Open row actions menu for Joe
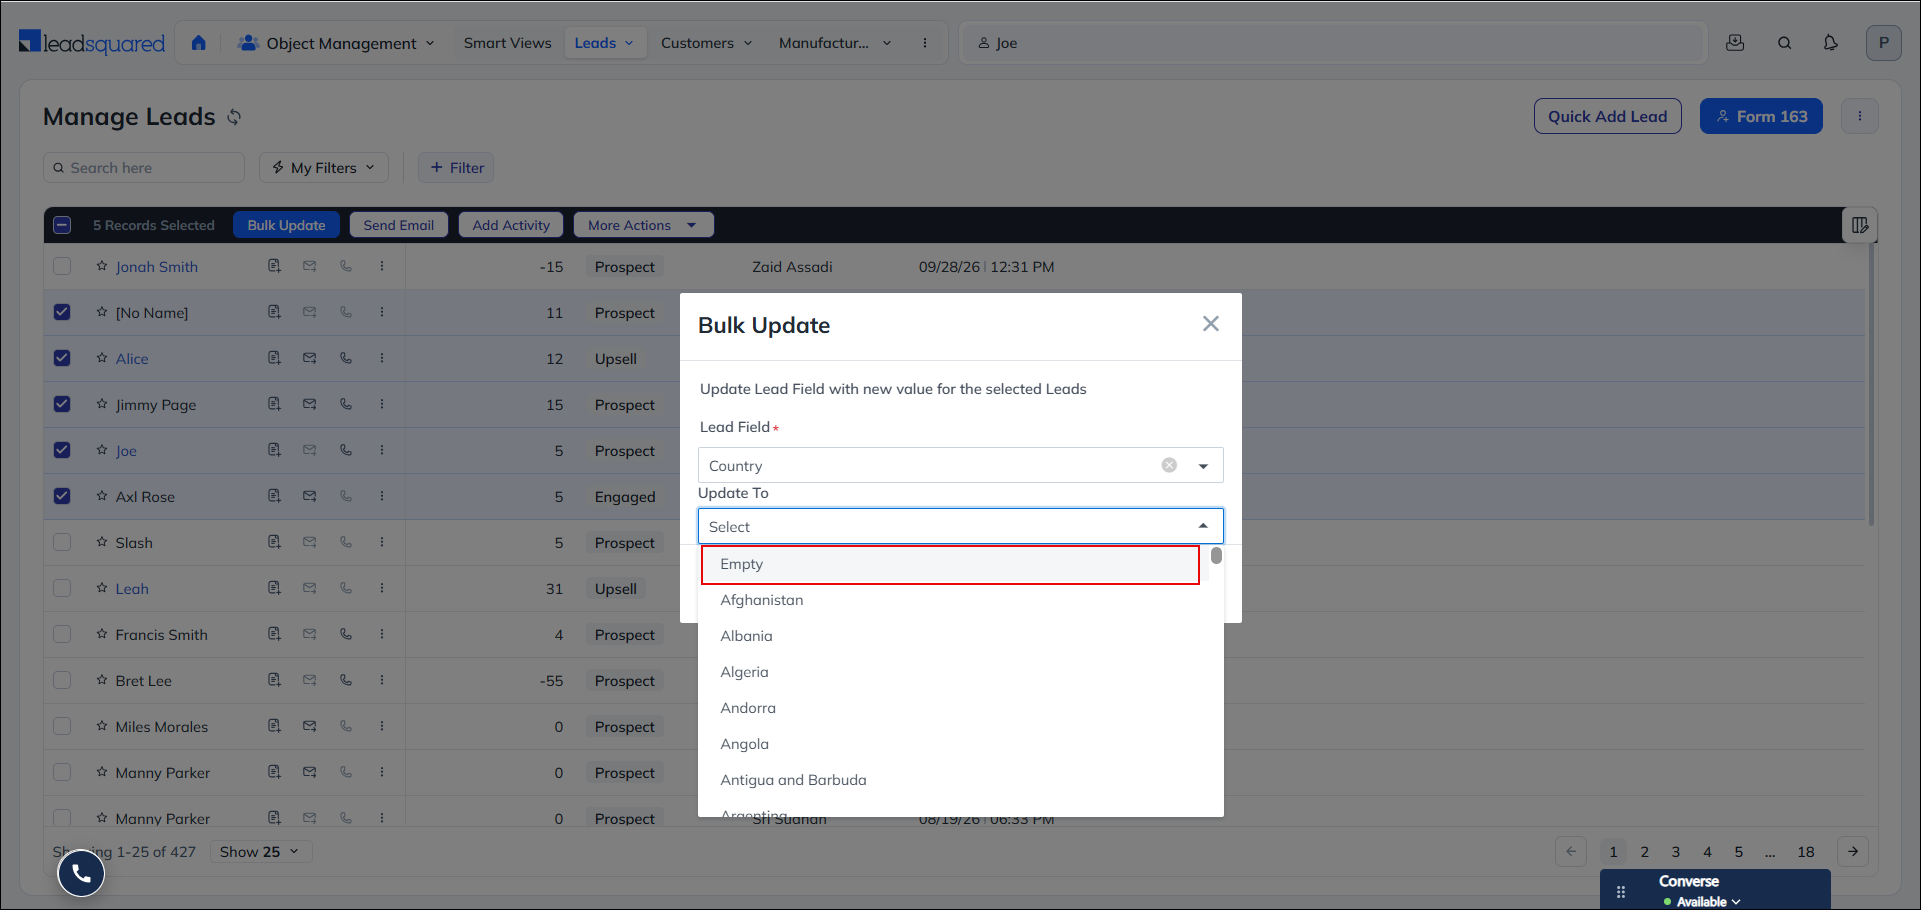The width and height of the screenshot is (1921, 910). tap(382, 450)
